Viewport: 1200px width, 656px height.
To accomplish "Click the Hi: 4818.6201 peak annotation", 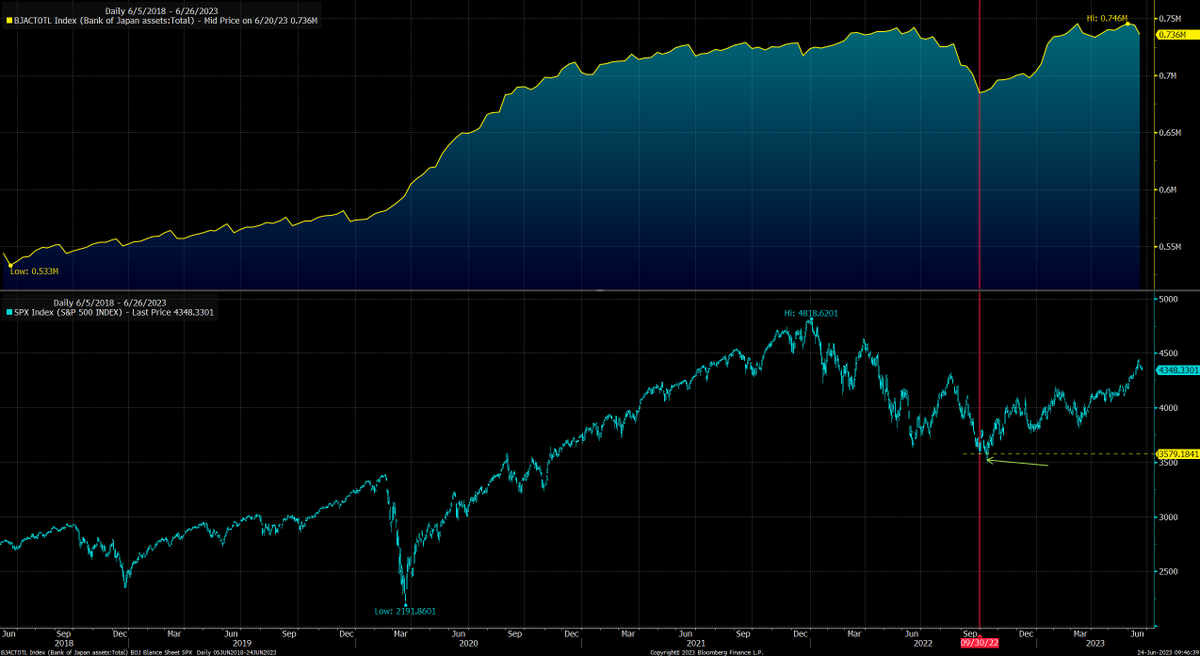I will (810, 313).
